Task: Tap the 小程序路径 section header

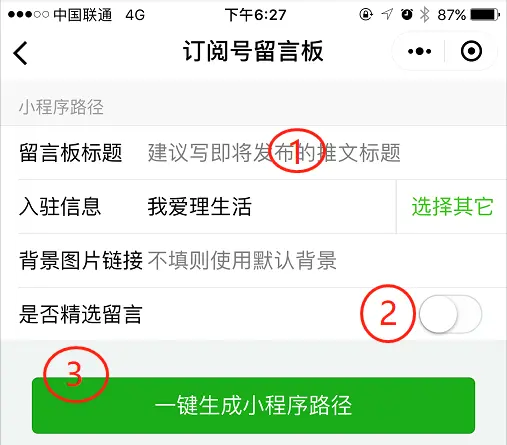Action: tap(61, 107)
